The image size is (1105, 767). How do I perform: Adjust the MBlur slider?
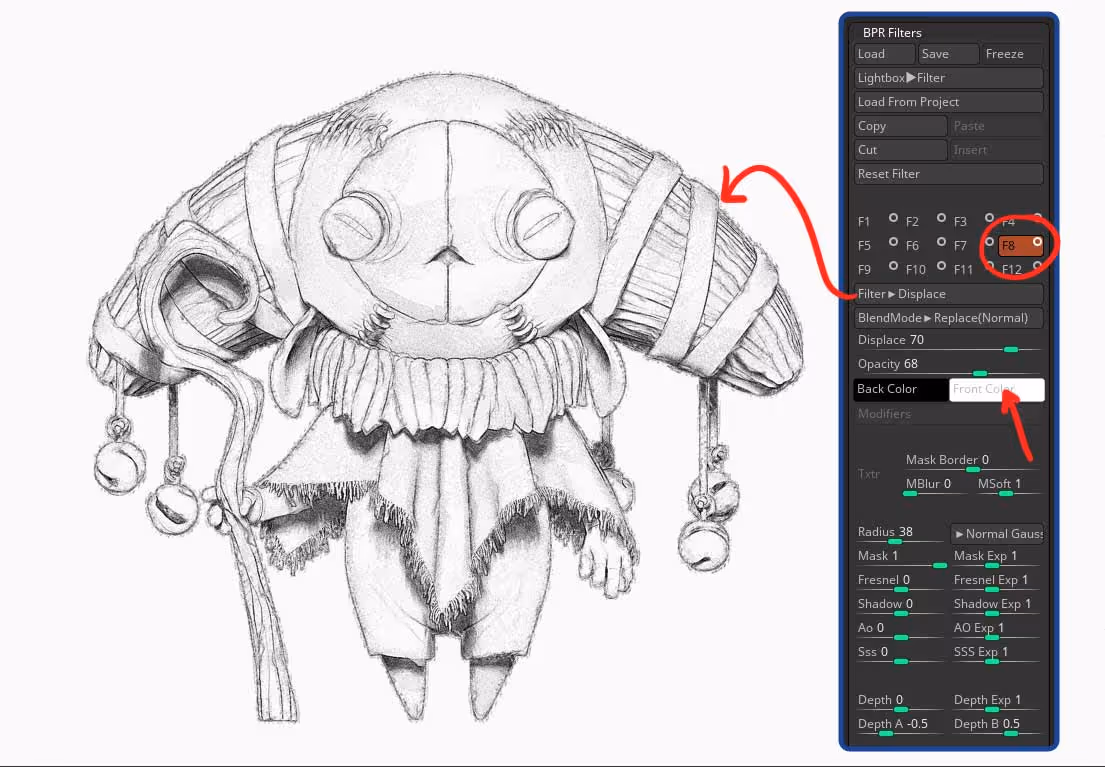[x=936, y=486]
